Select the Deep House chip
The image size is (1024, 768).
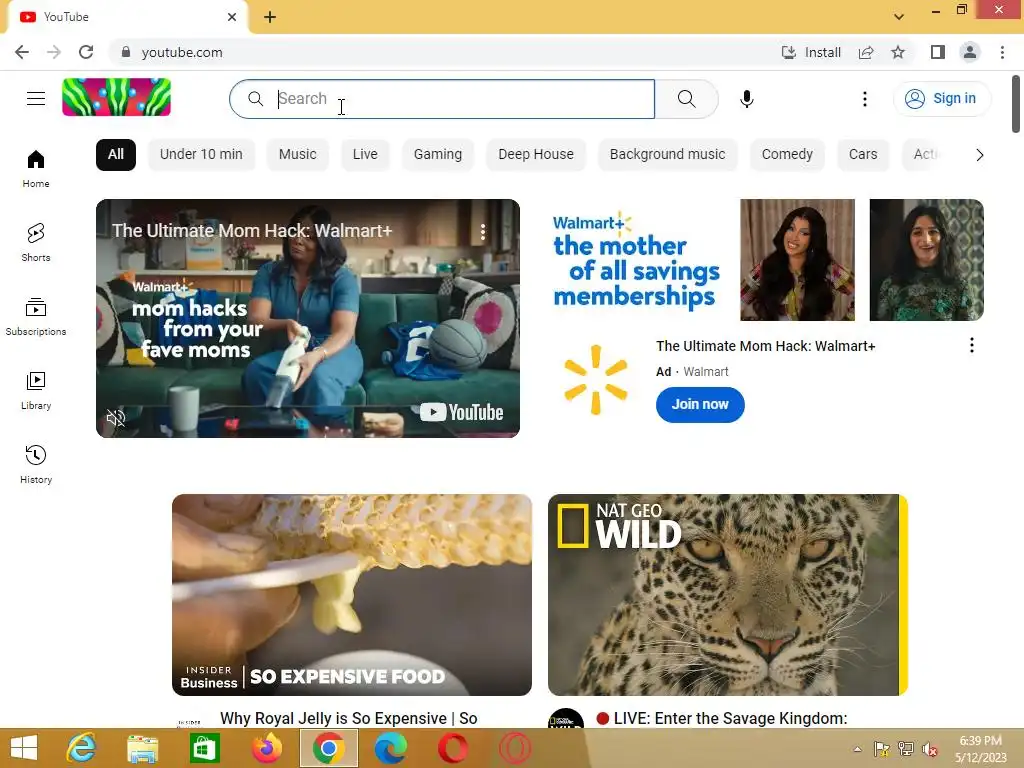click(536, 155)
